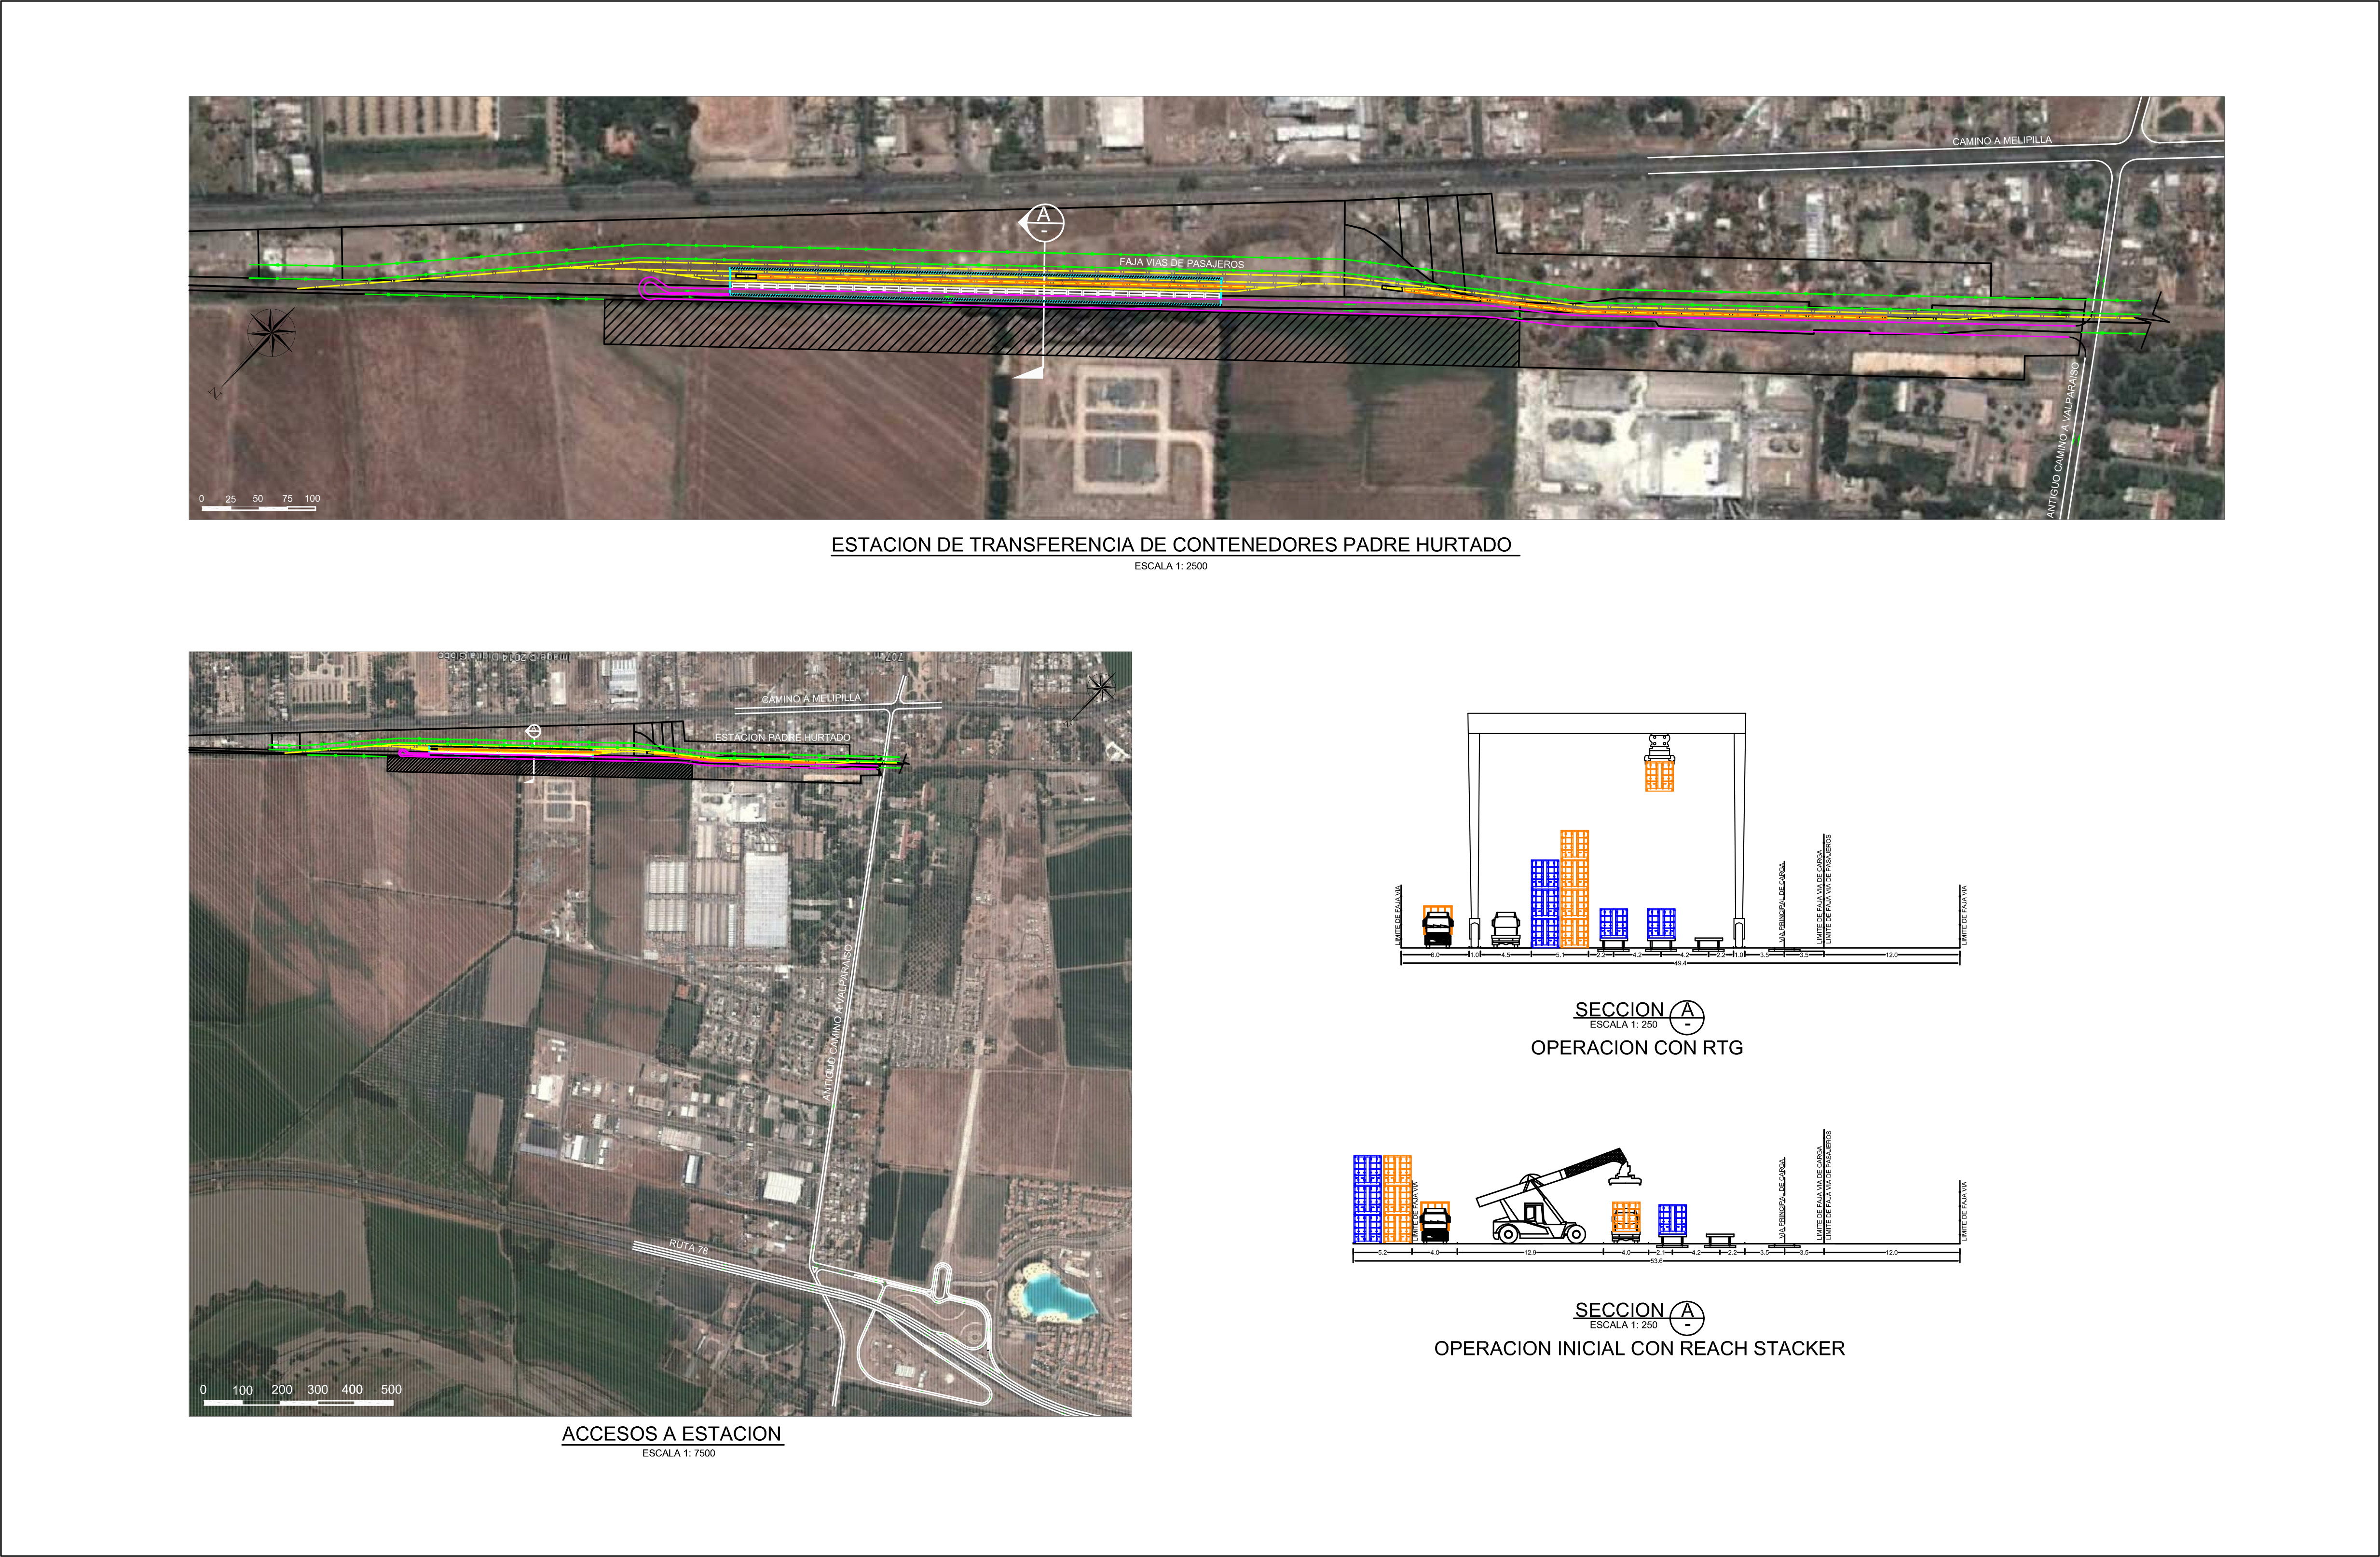Click the 'ESCALA 1: 2500' label
The height and width of the screenshot is (1557, 2380).
[x=1170, y=566]
